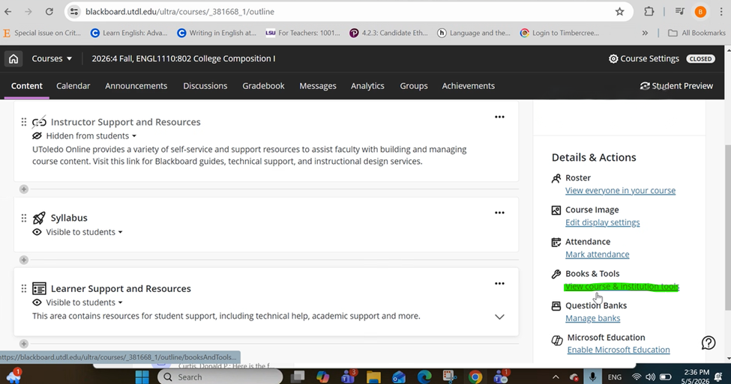Reload the Blackboard page

(x=49, y=12)
